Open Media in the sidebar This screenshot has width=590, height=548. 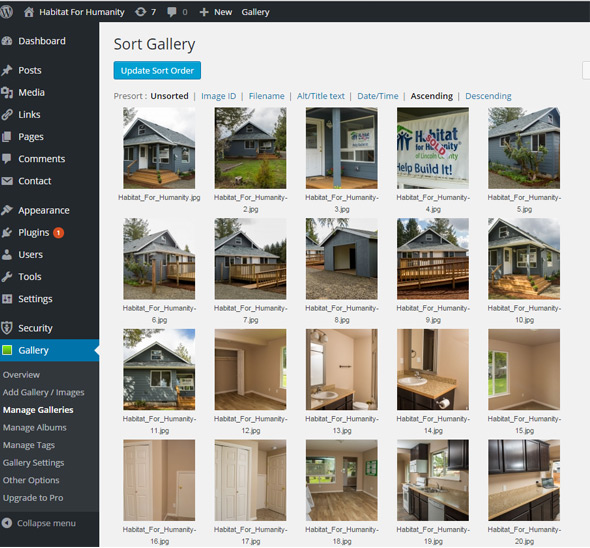31,93
